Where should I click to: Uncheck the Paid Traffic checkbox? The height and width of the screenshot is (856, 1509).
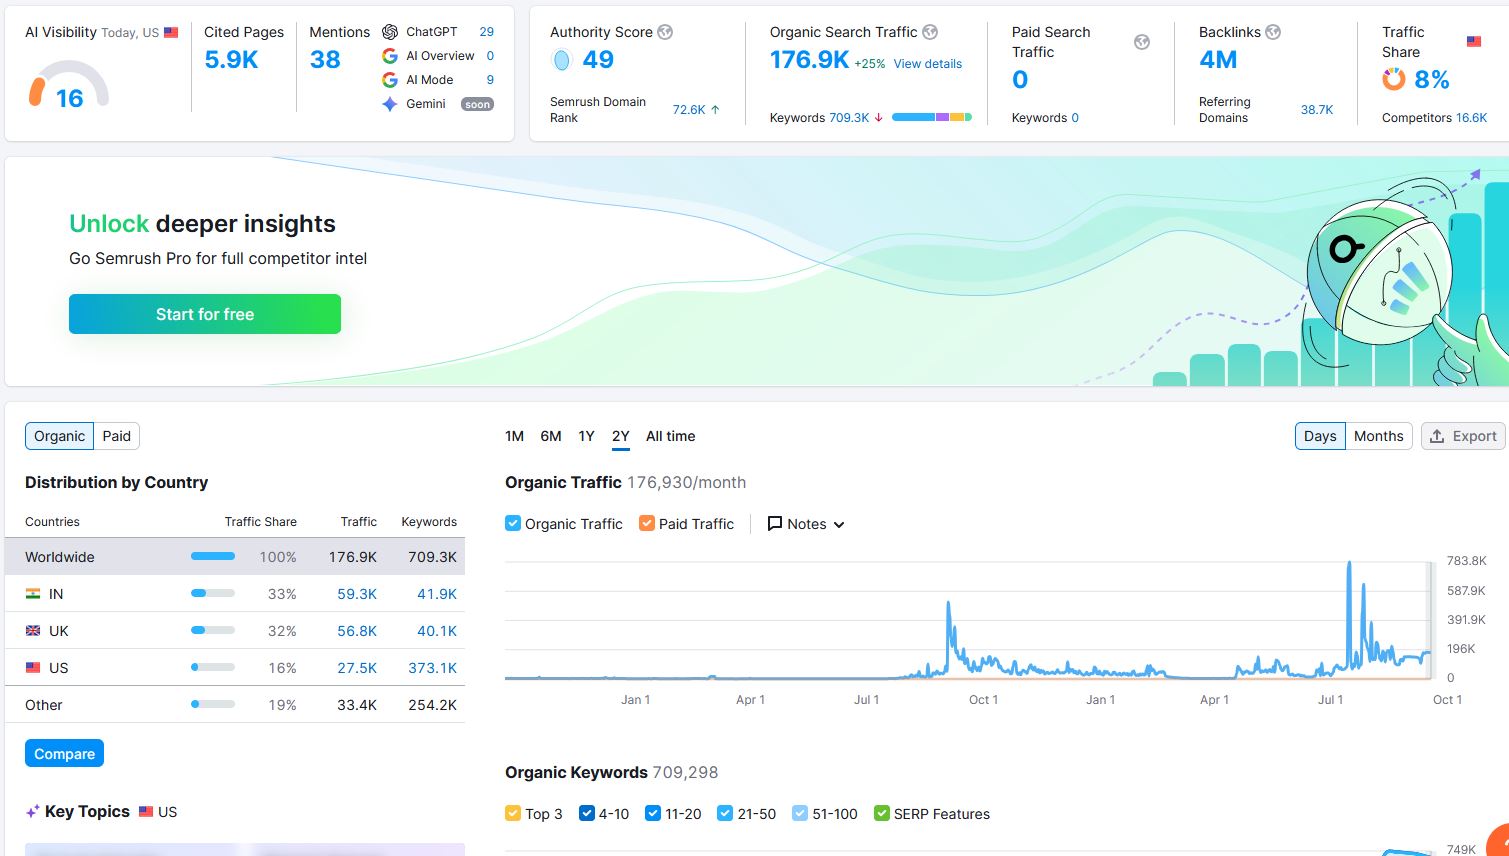(647, 523)
